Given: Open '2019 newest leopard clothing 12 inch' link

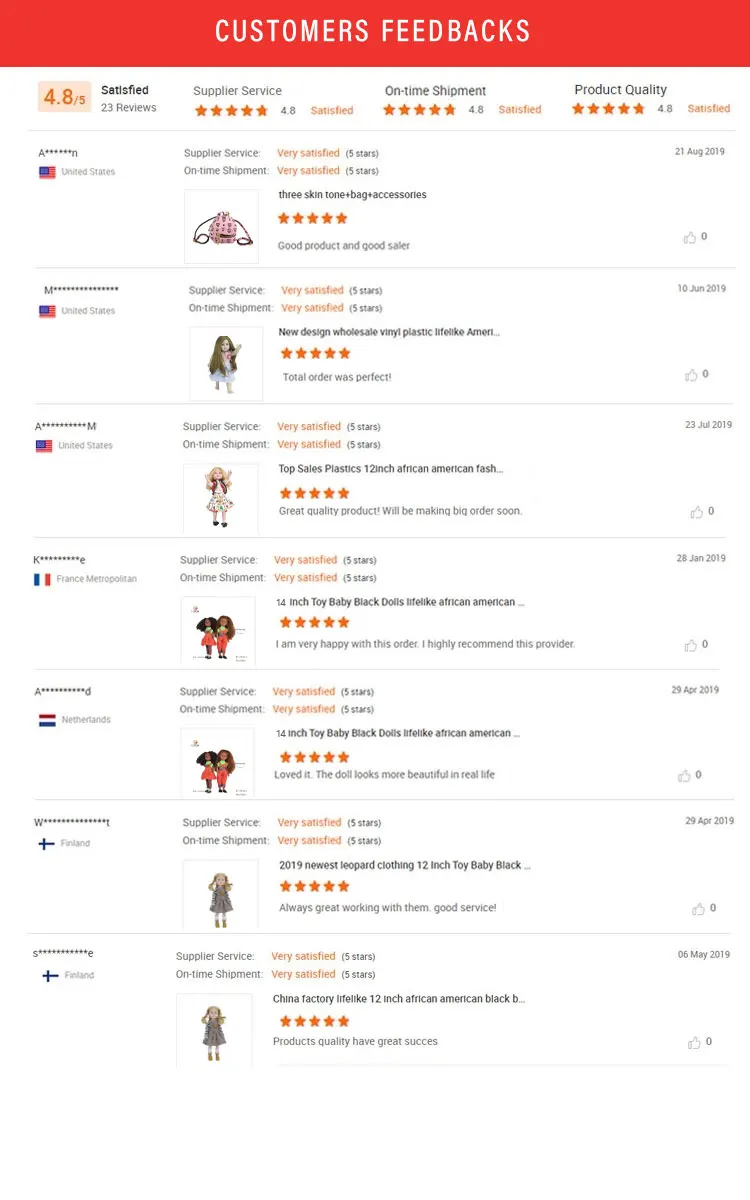Looking at the screenshot, I should [404, 865].
